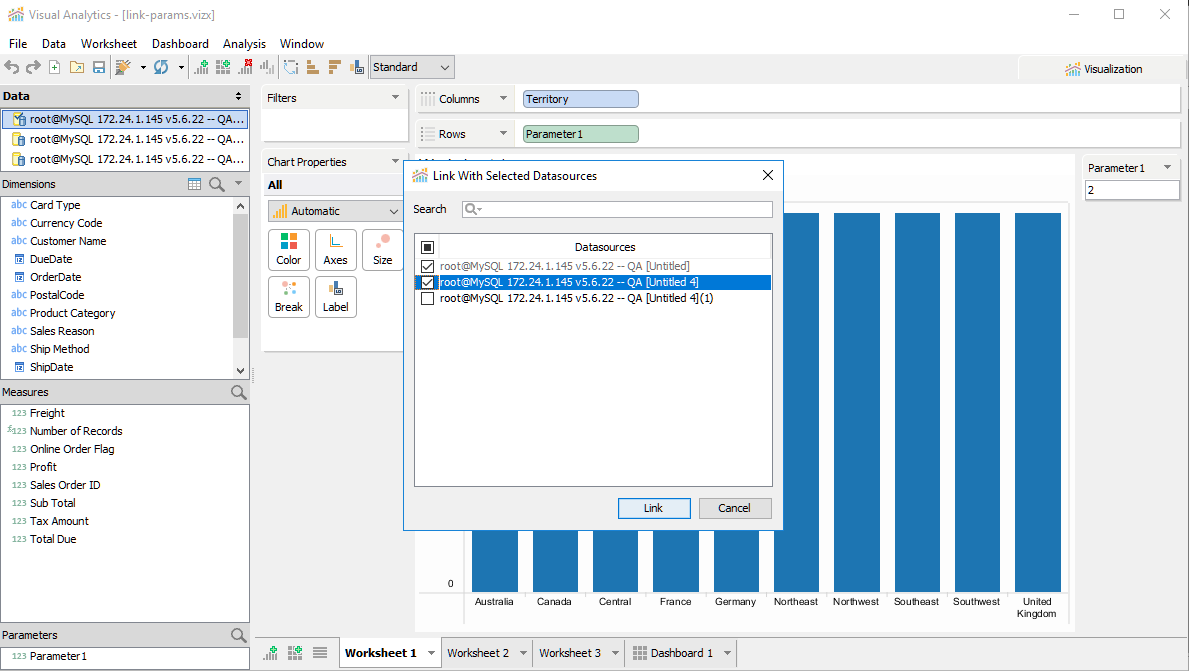Search measures with magnifier icon
1189x671 pixels.
(239, 392)
